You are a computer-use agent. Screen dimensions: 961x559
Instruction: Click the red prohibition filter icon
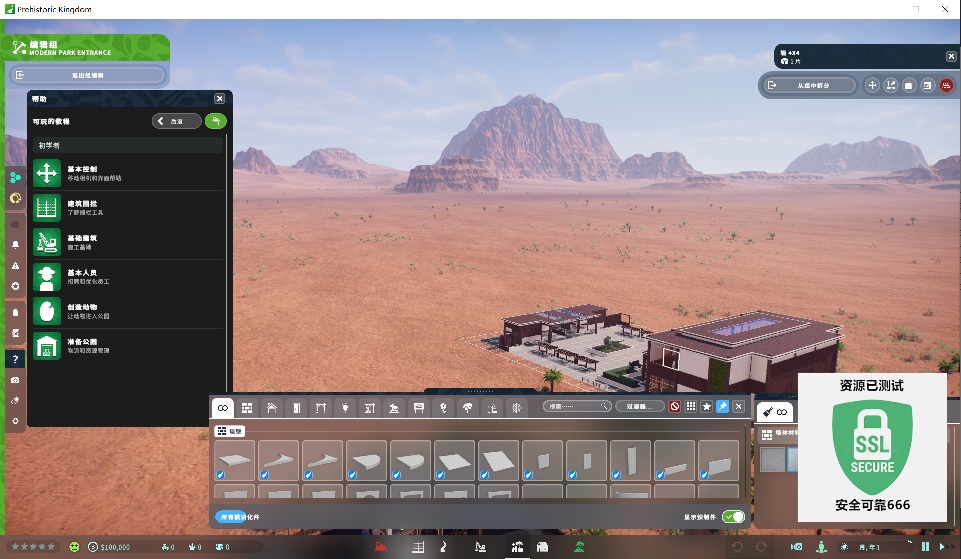(675, 406)
